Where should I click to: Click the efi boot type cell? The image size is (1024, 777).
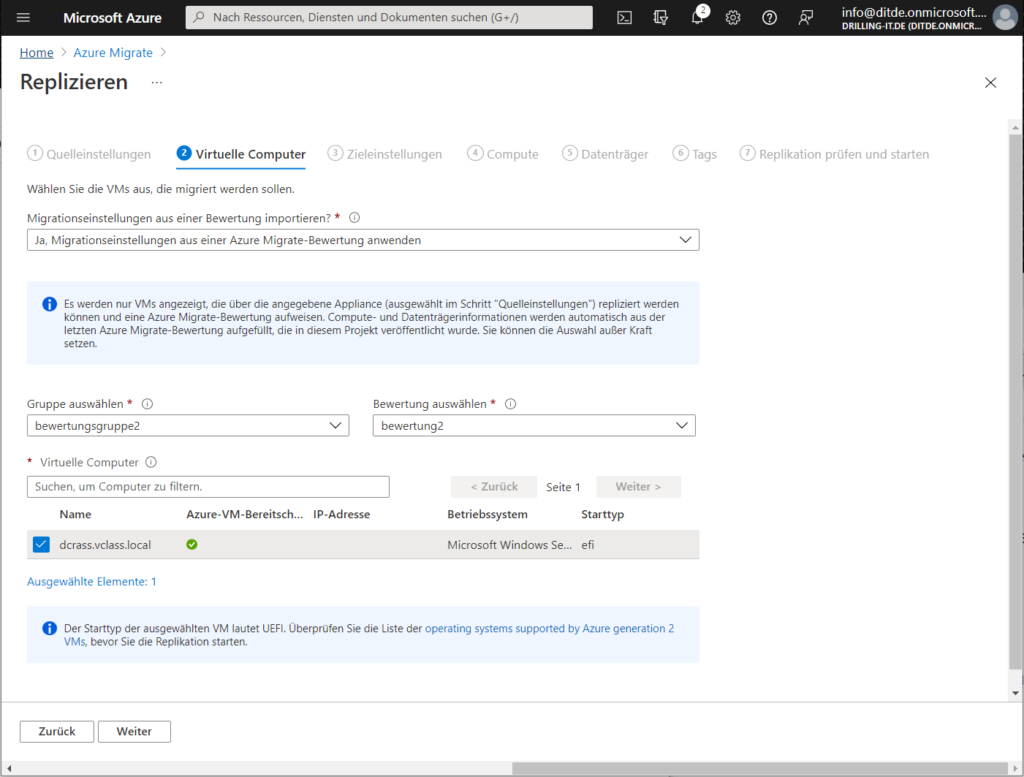588,545
